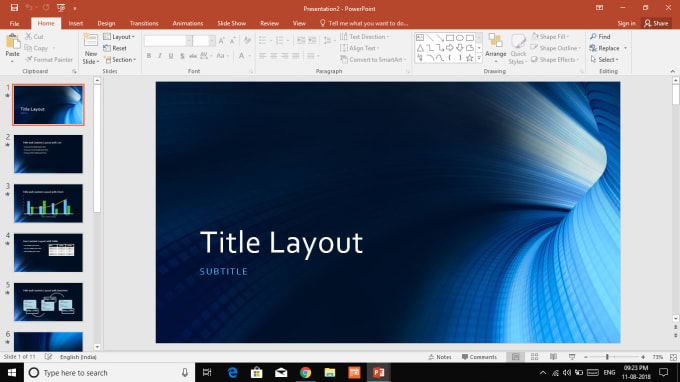Switch to the Transitions tab
The height and width of the screenshot is (382, 680).
[x=144, y=23]
